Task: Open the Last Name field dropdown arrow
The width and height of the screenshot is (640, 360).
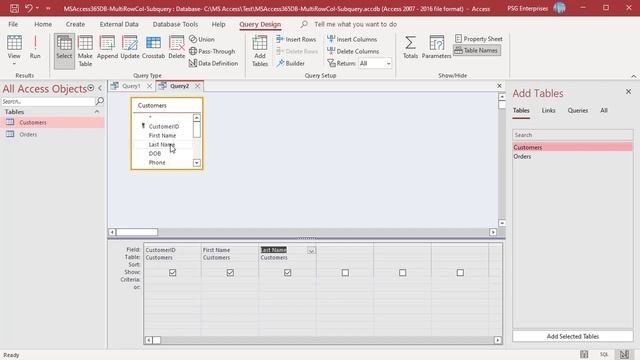Action: click(x=311, y=251)
